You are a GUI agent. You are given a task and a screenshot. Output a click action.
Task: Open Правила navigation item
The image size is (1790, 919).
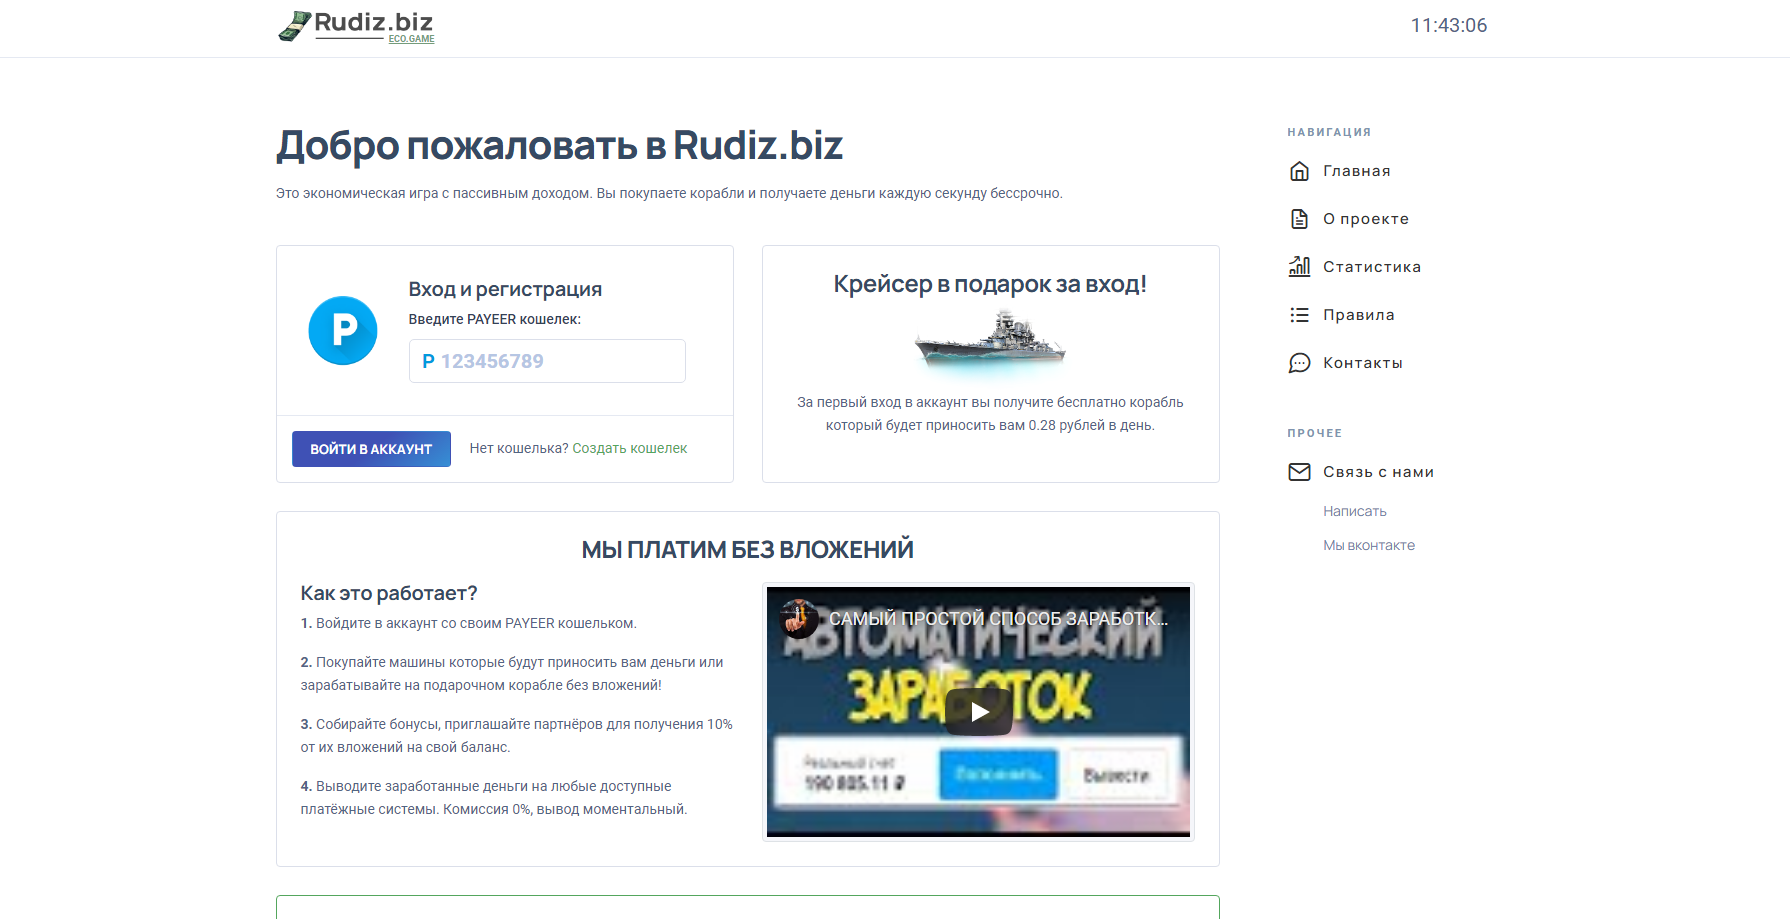tap(1358, 315)
